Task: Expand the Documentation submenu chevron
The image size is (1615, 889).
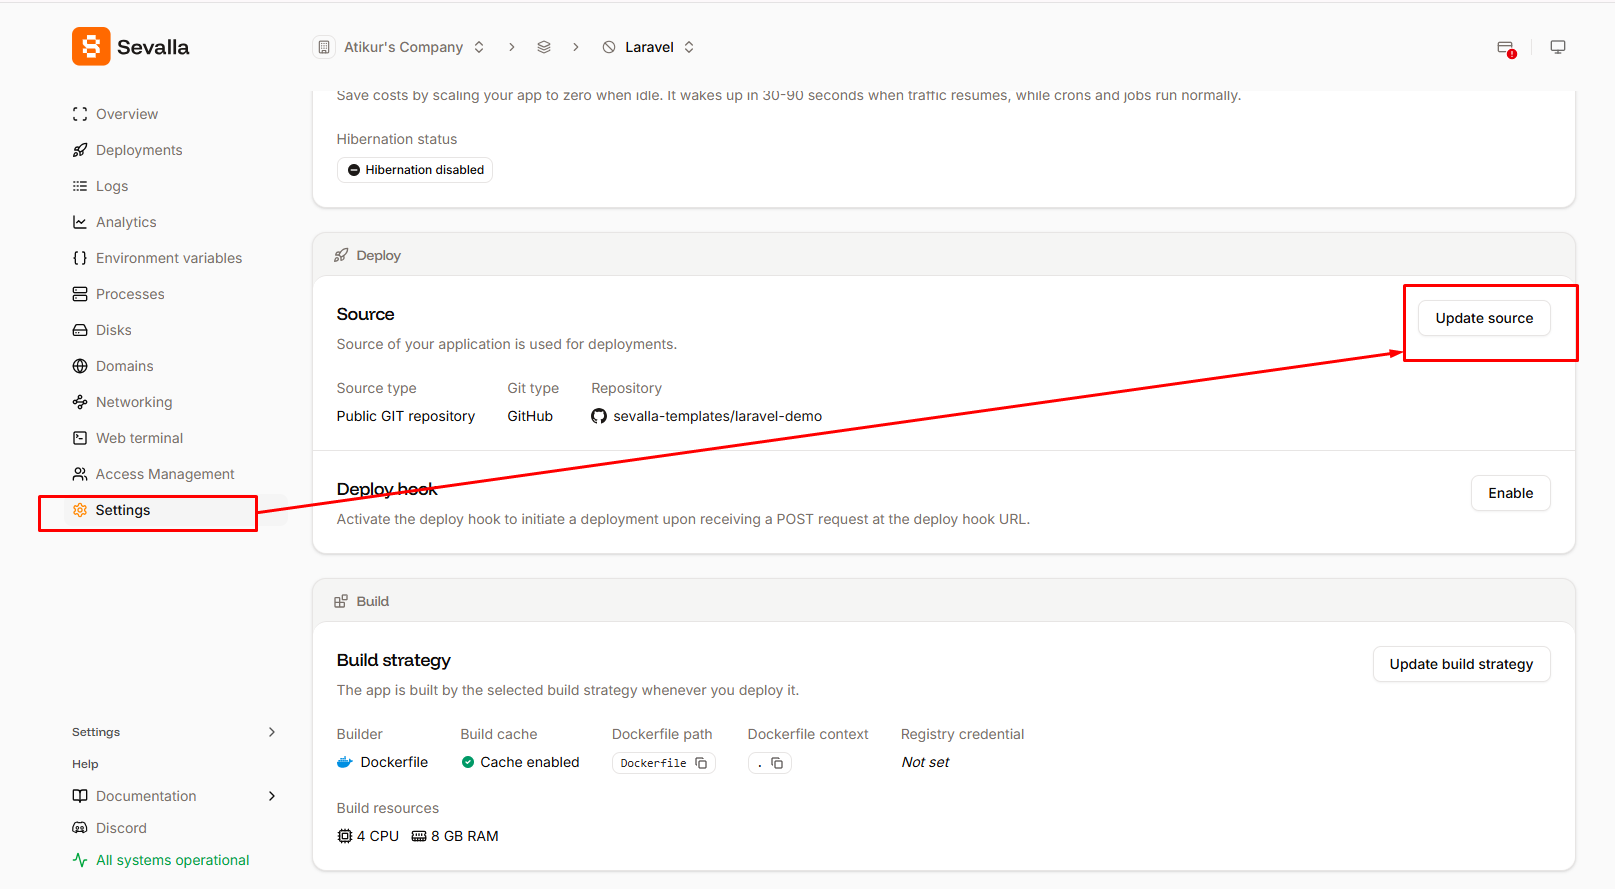Action: pyautogui.click(x=272, y=796)
